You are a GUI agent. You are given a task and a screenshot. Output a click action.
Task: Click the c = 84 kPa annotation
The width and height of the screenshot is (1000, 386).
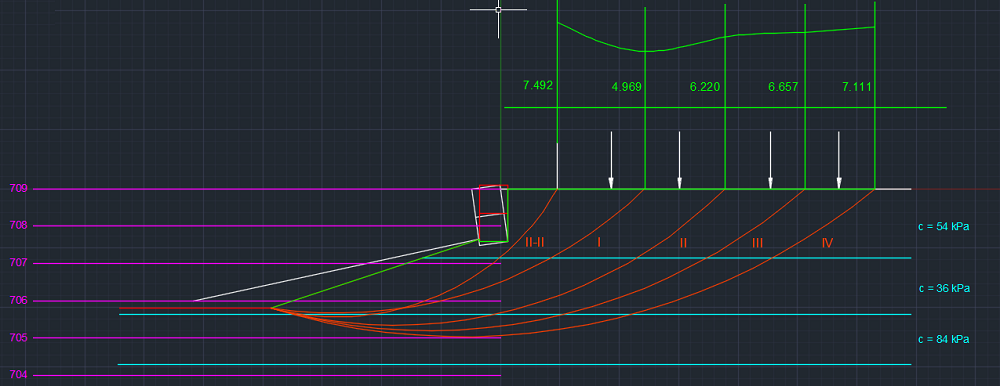[944, 339]
